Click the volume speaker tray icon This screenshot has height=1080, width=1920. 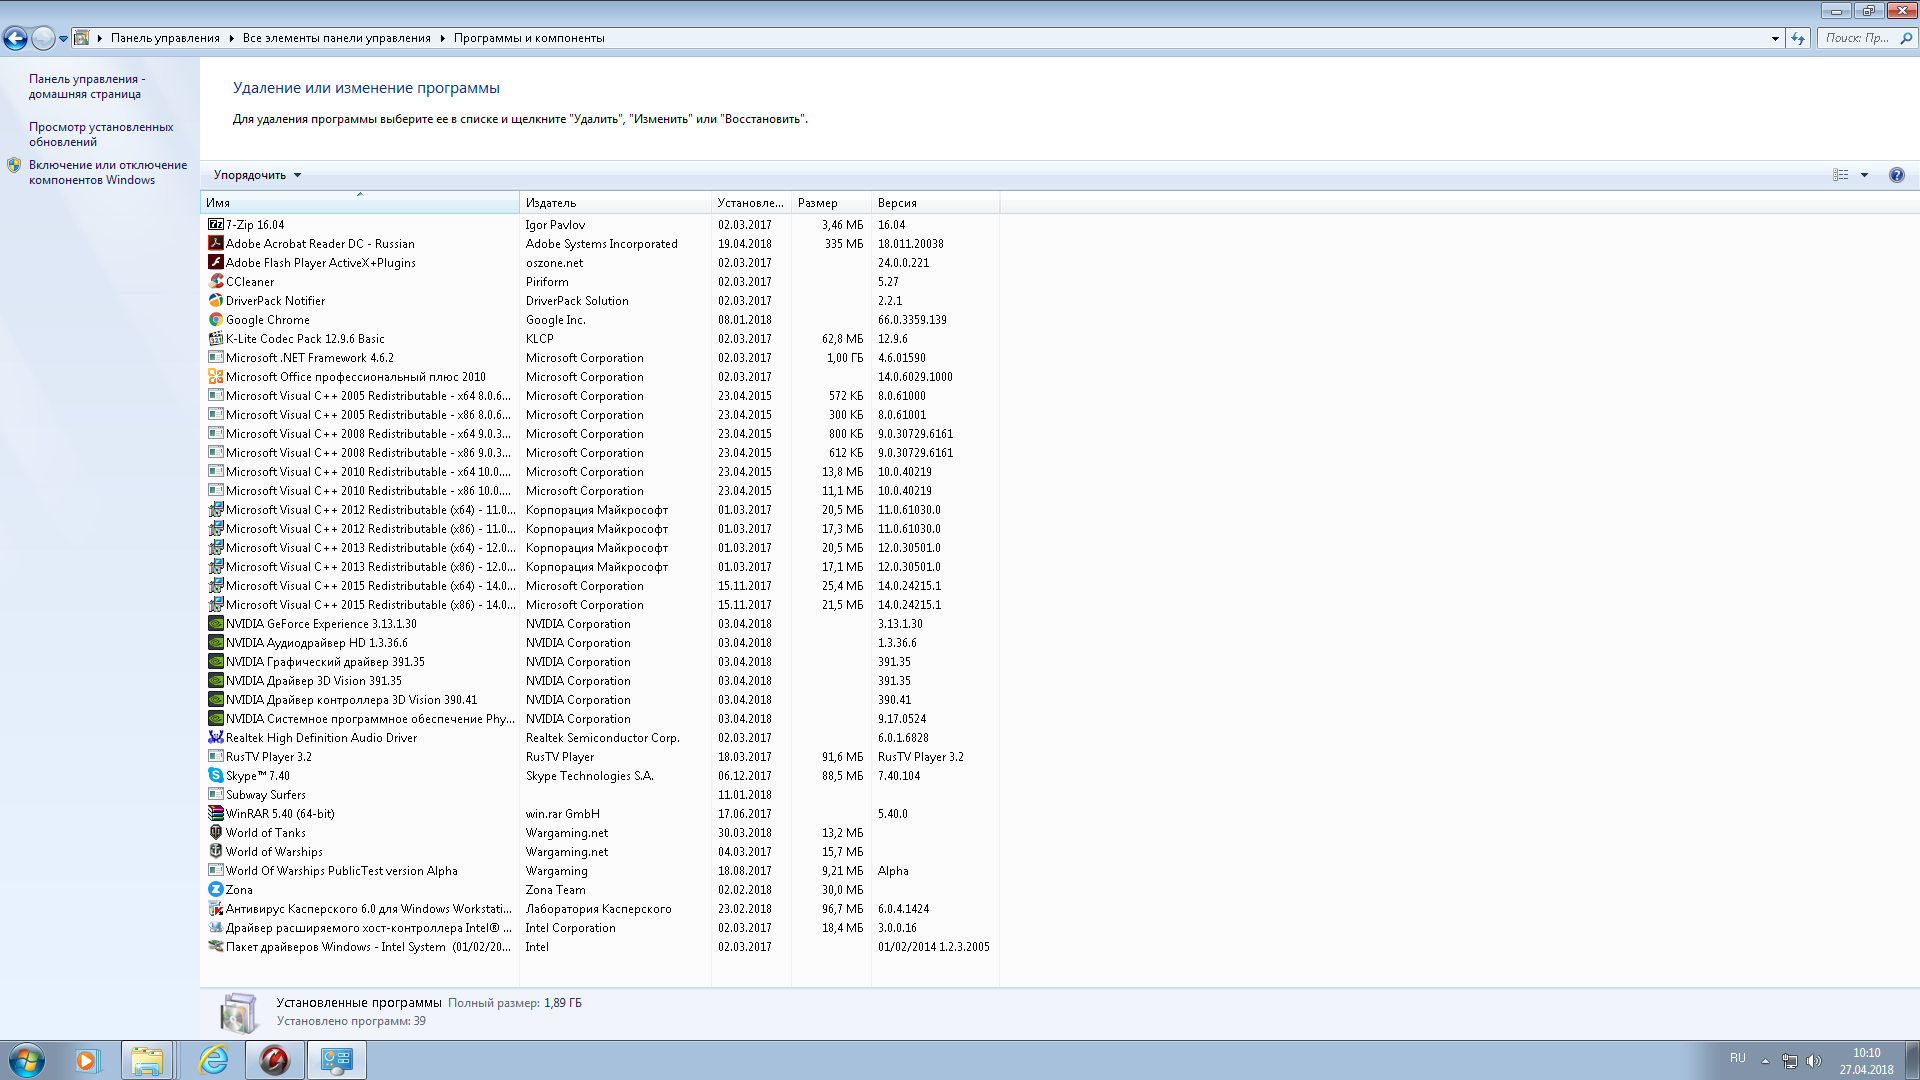click(1814, 1061)
